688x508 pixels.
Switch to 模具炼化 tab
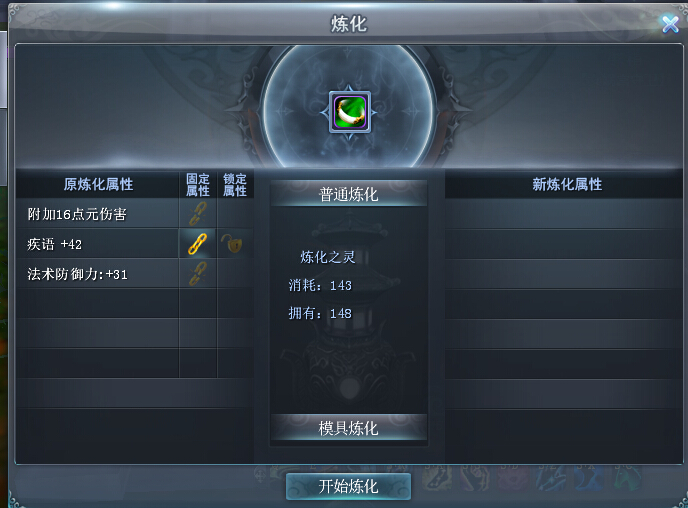pyautogui.click(x=348, y=428)
